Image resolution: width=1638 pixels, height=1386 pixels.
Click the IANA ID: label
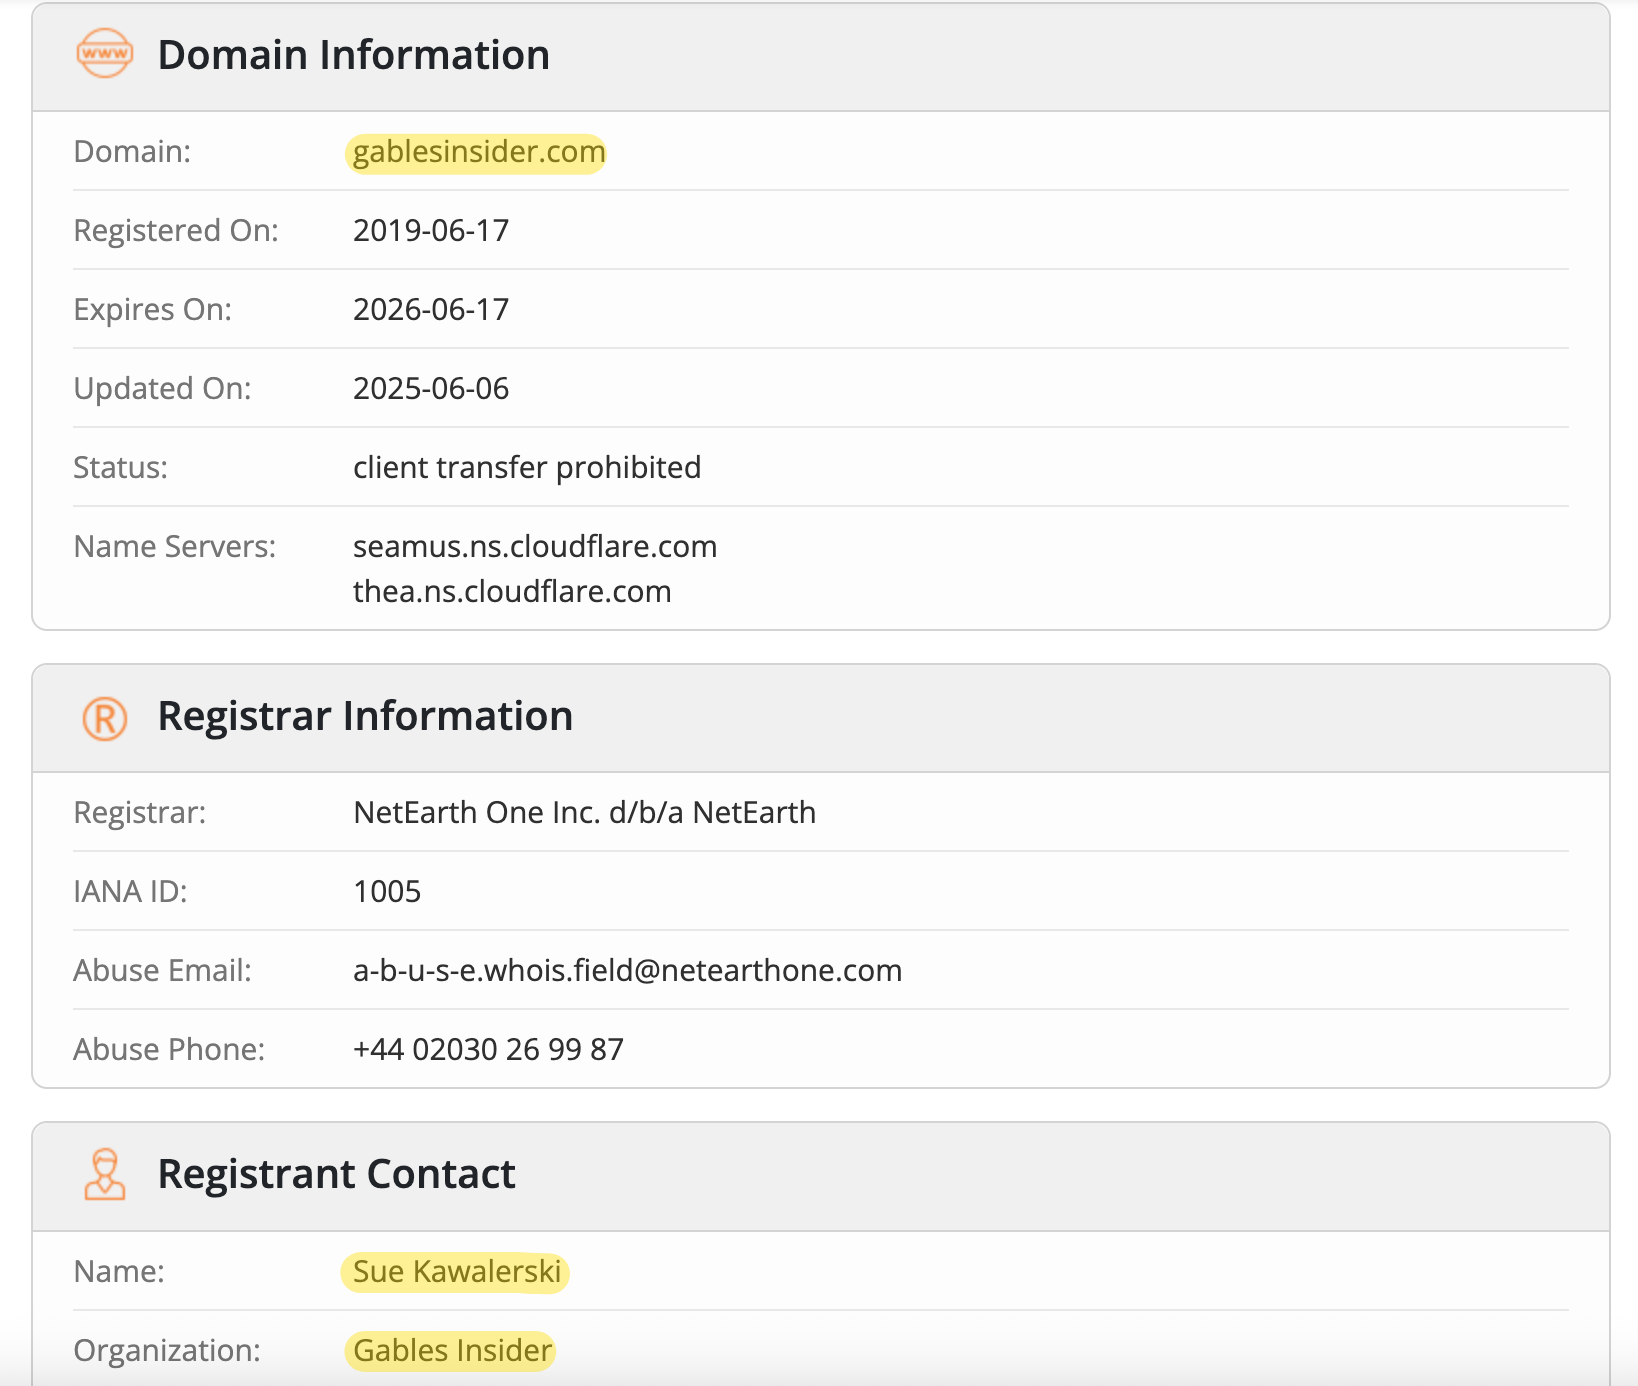(131, 892)
